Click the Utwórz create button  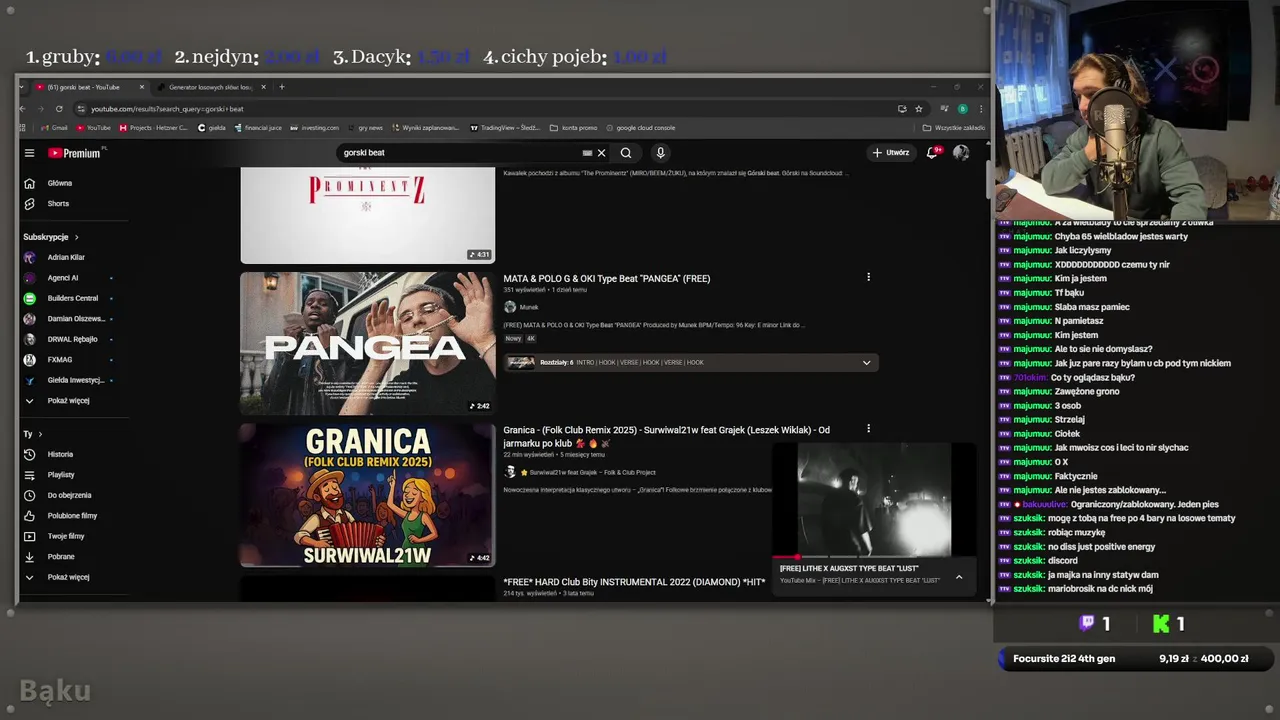coord(891,153)
